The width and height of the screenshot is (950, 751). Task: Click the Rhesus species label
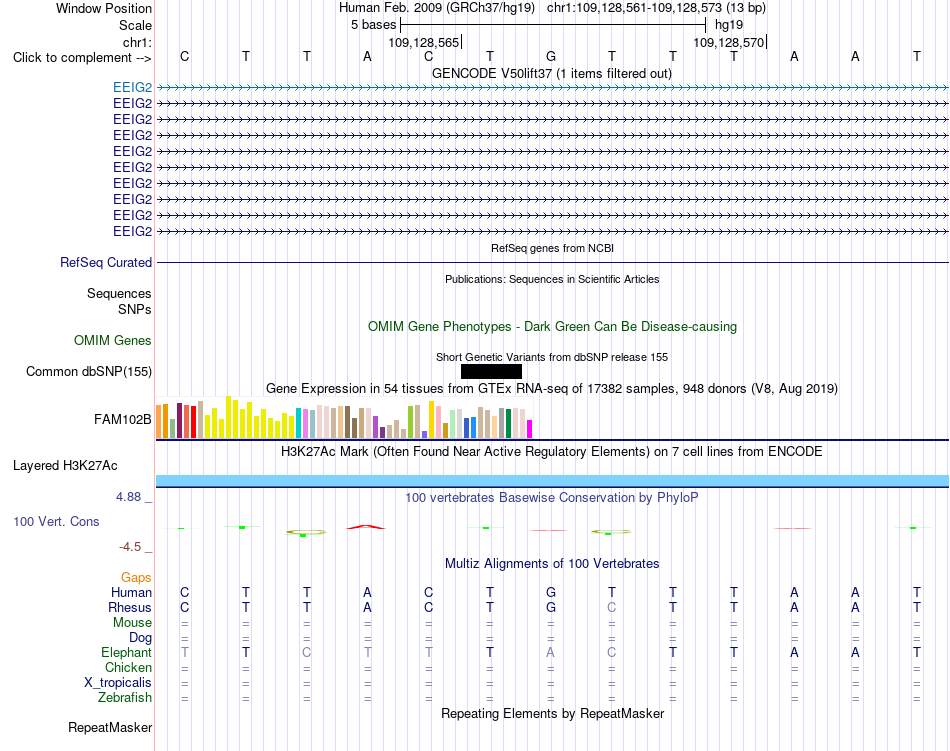point(130,607)
